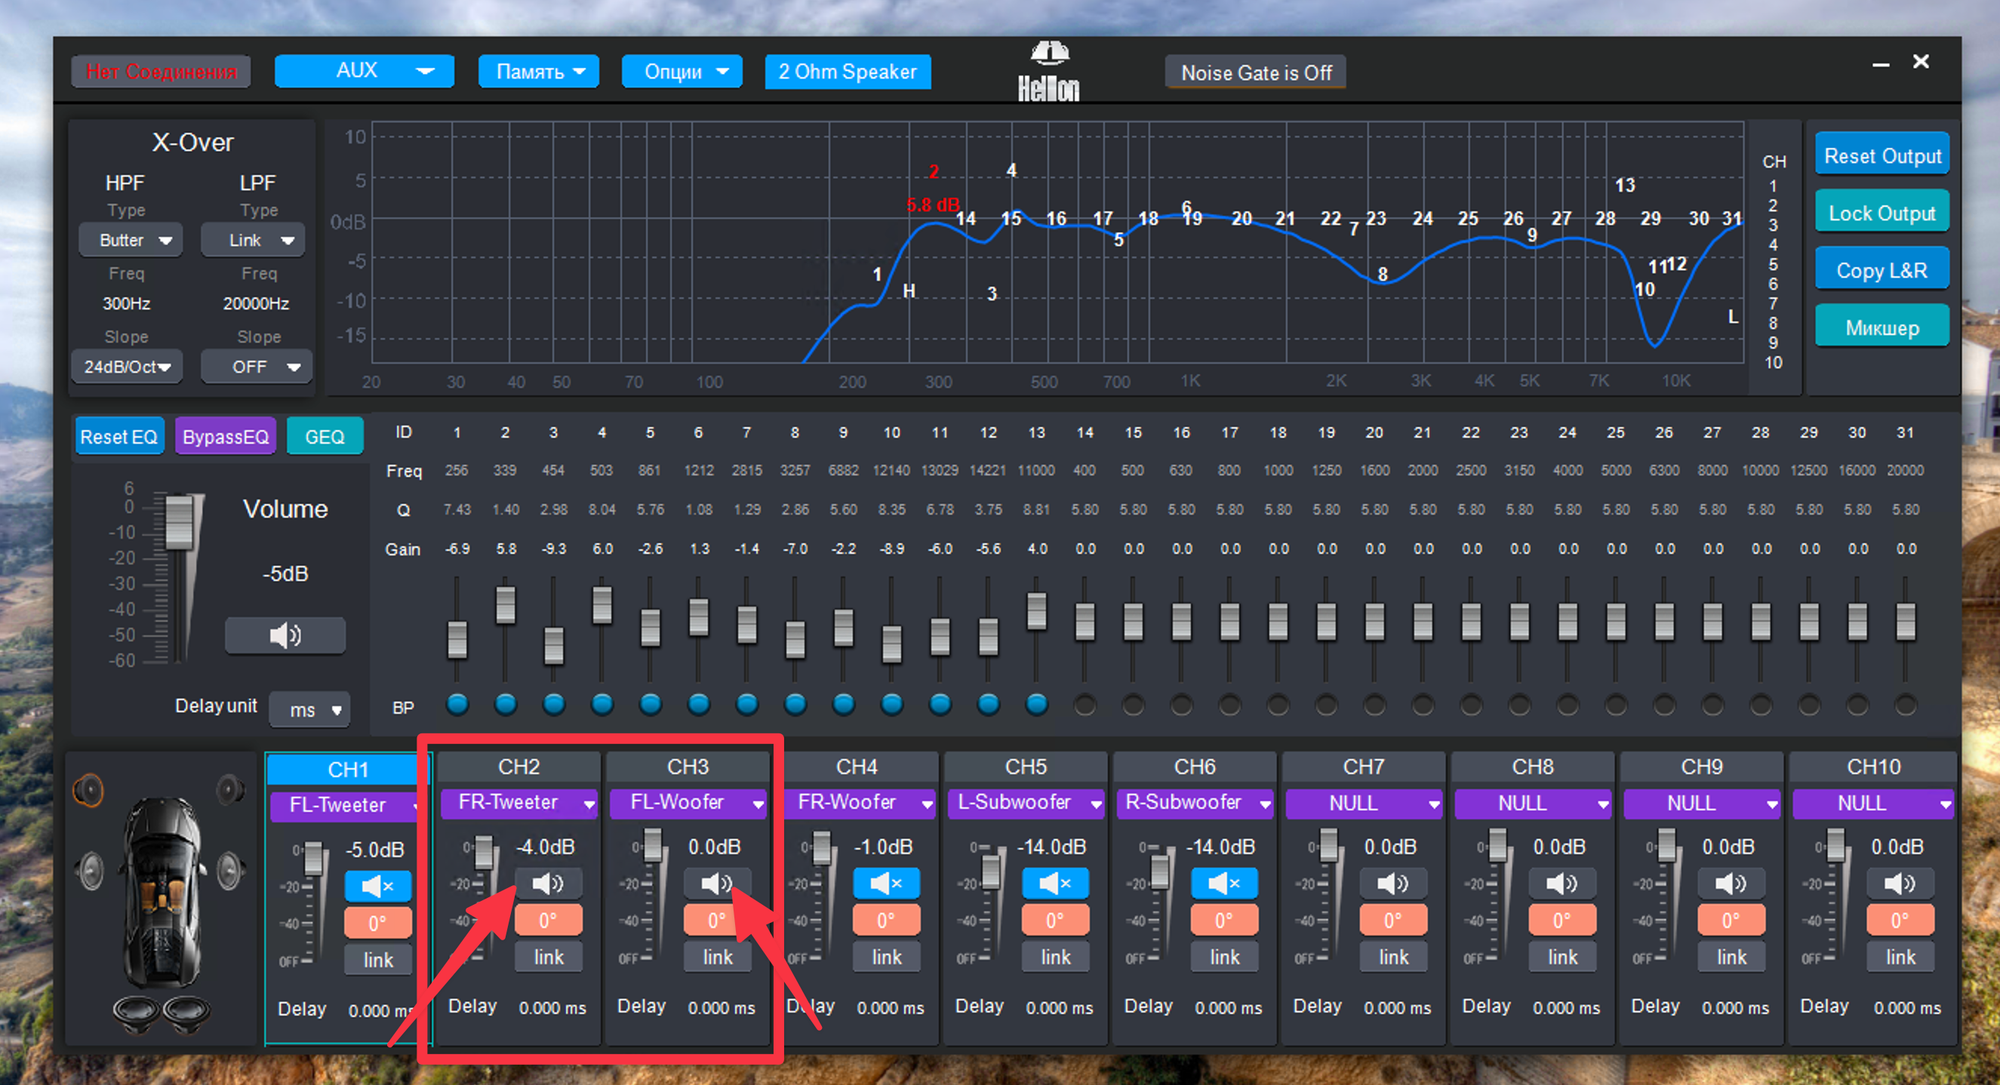Mute the master Volume speaker button
This screenshot has width=2000, height=1085.
coord(285,635)
